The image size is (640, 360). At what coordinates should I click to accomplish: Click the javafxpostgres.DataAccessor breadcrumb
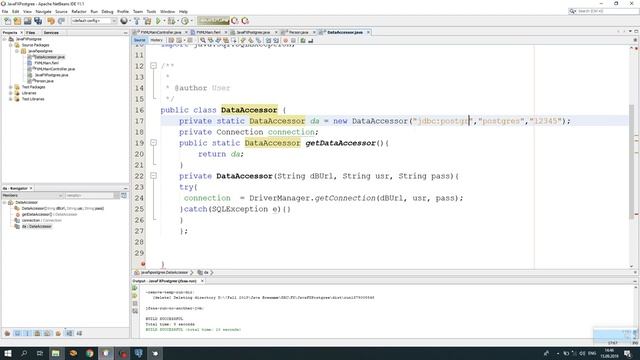tap(164, 272)
